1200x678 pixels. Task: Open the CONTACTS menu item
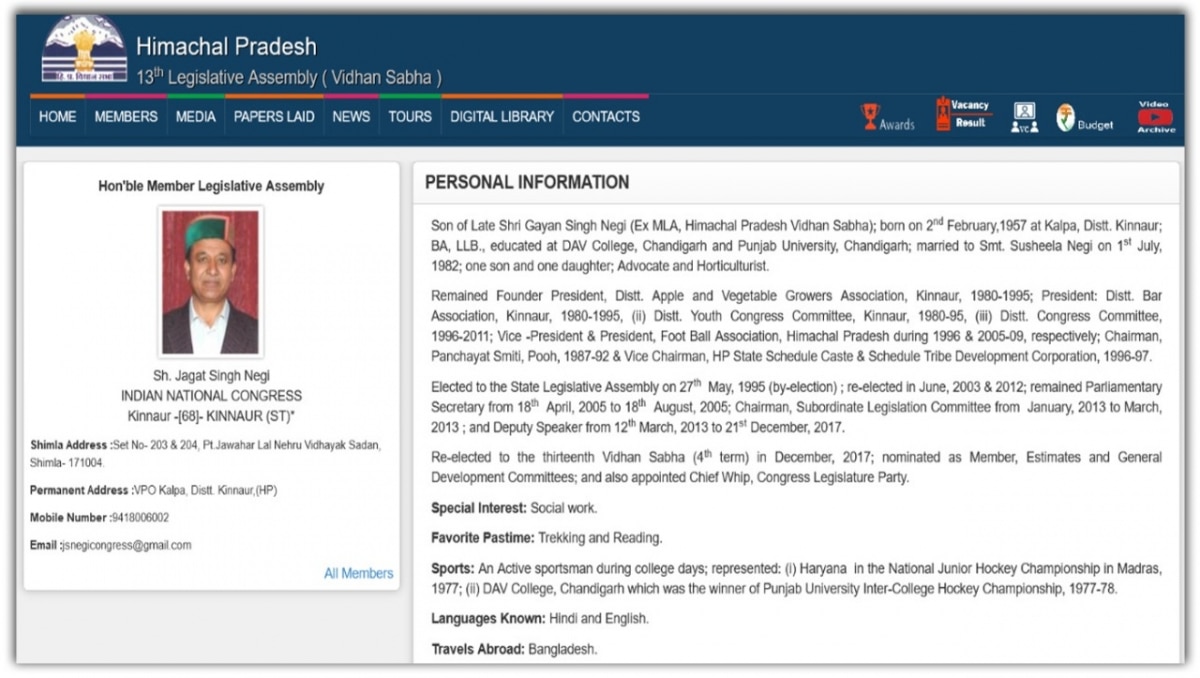(x=606, y=117)
